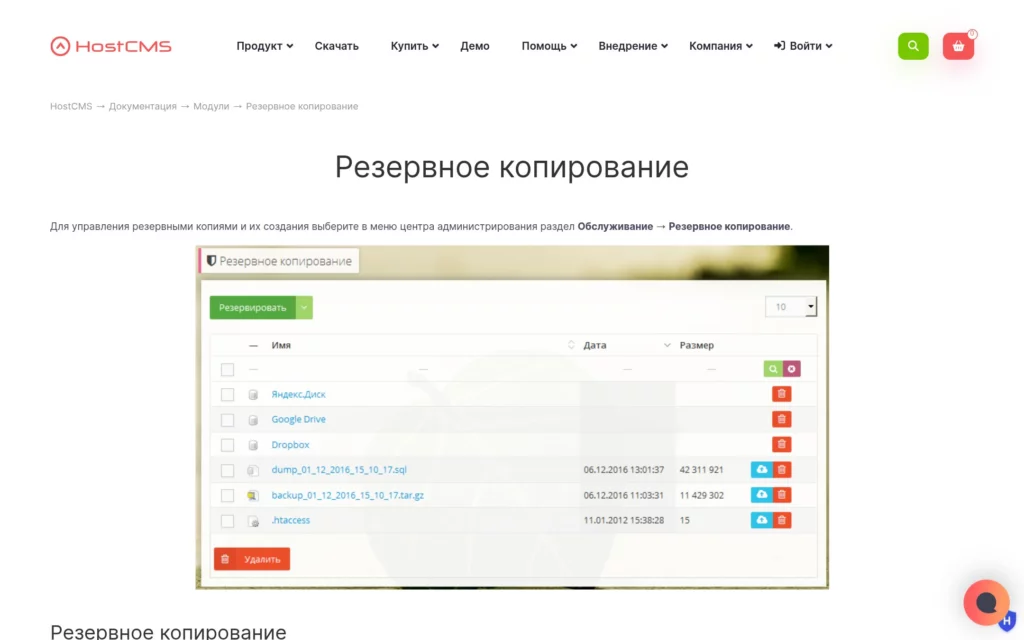This screenshot has height=640, width=1024.
Task: Delete the Google Drive entry via trash icon
Action: (x=782, y=419)
